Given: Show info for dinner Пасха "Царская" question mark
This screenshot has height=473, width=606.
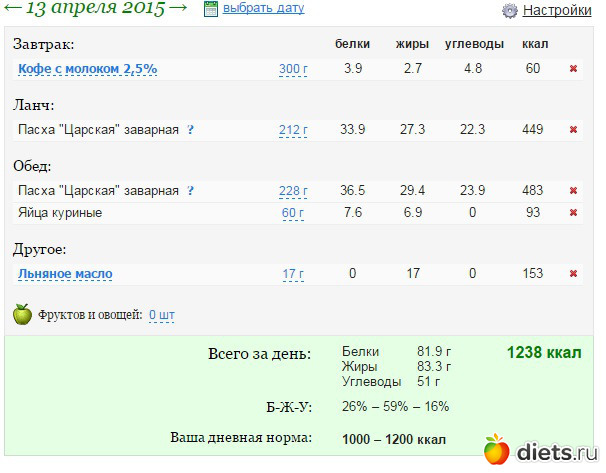Looking at the screenshot, I should pyautogui.click(x=190, y=191).
